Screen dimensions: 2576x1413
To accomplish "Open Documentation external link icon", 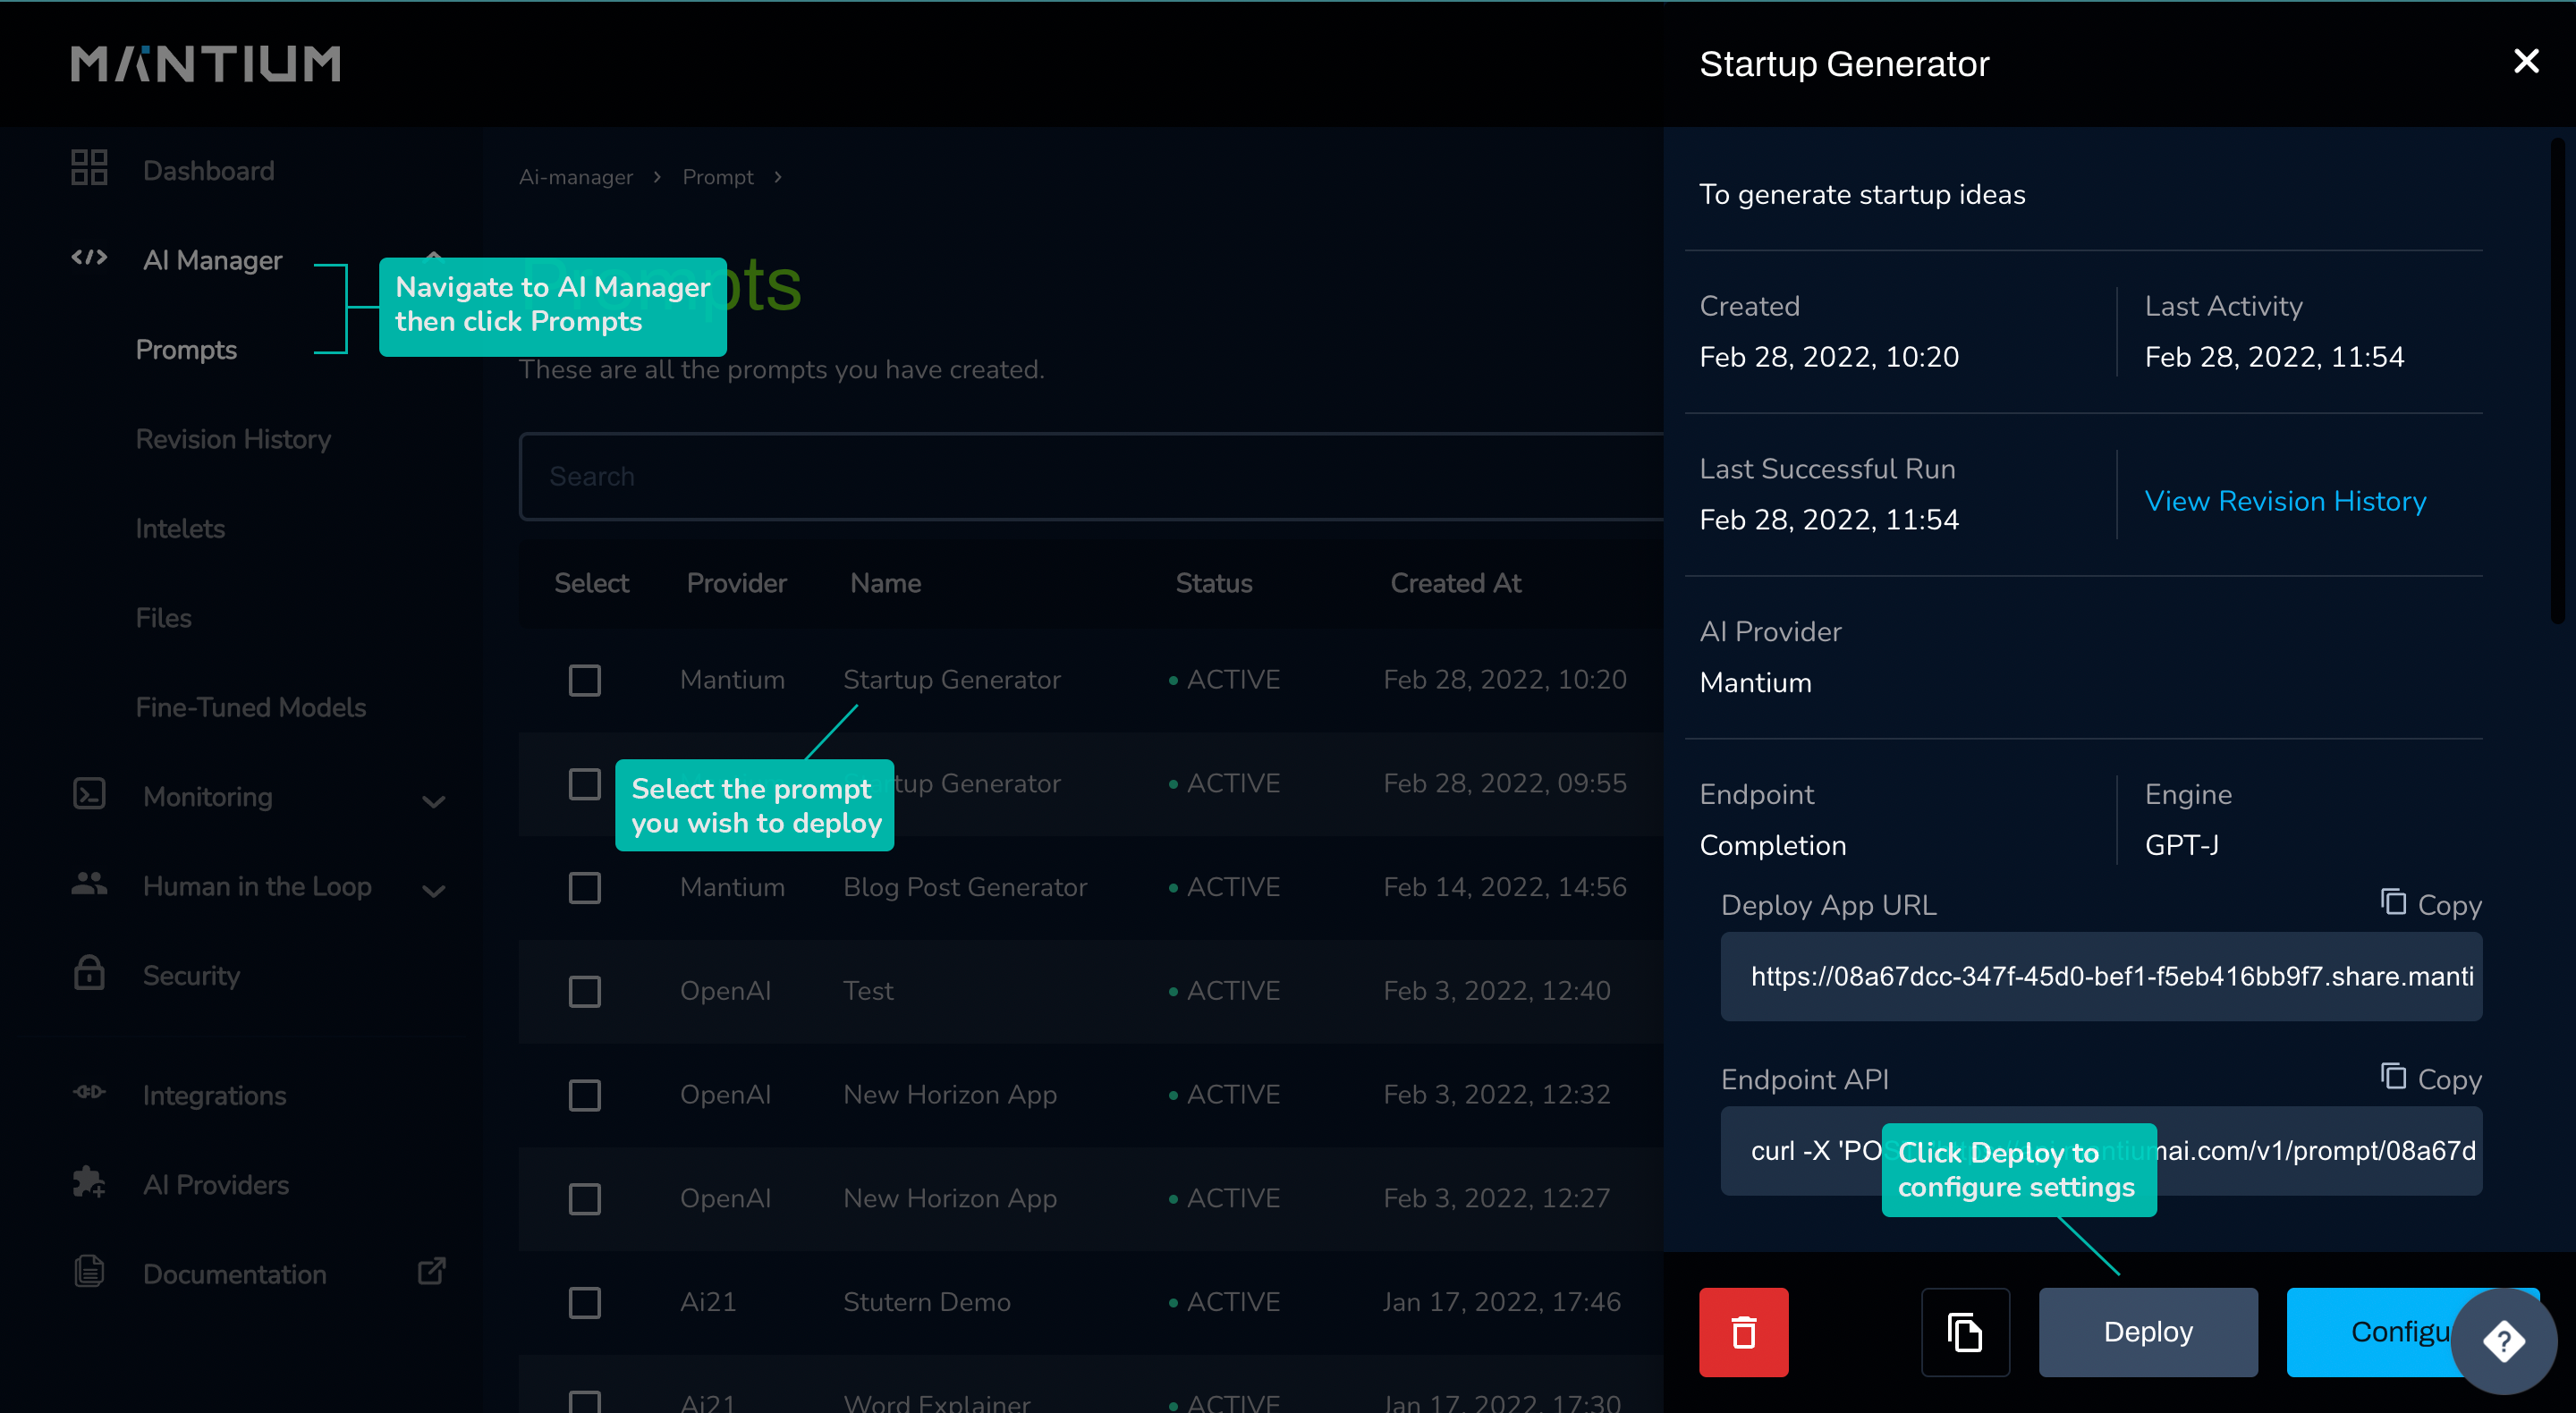I will 431,1271.
